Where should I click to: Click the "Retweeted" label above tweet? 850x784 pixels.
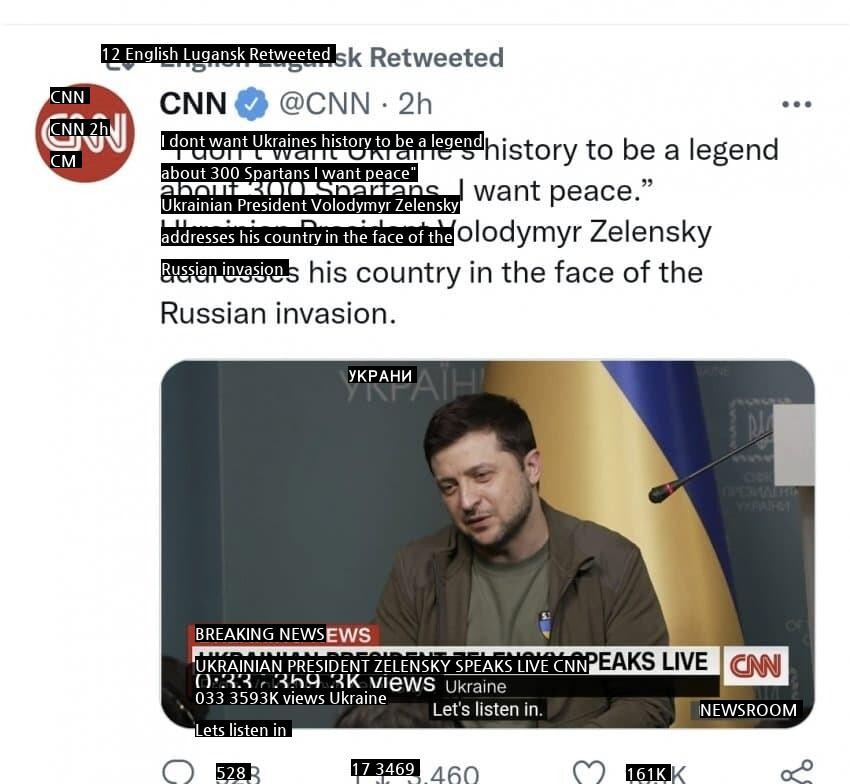(436, 58)
